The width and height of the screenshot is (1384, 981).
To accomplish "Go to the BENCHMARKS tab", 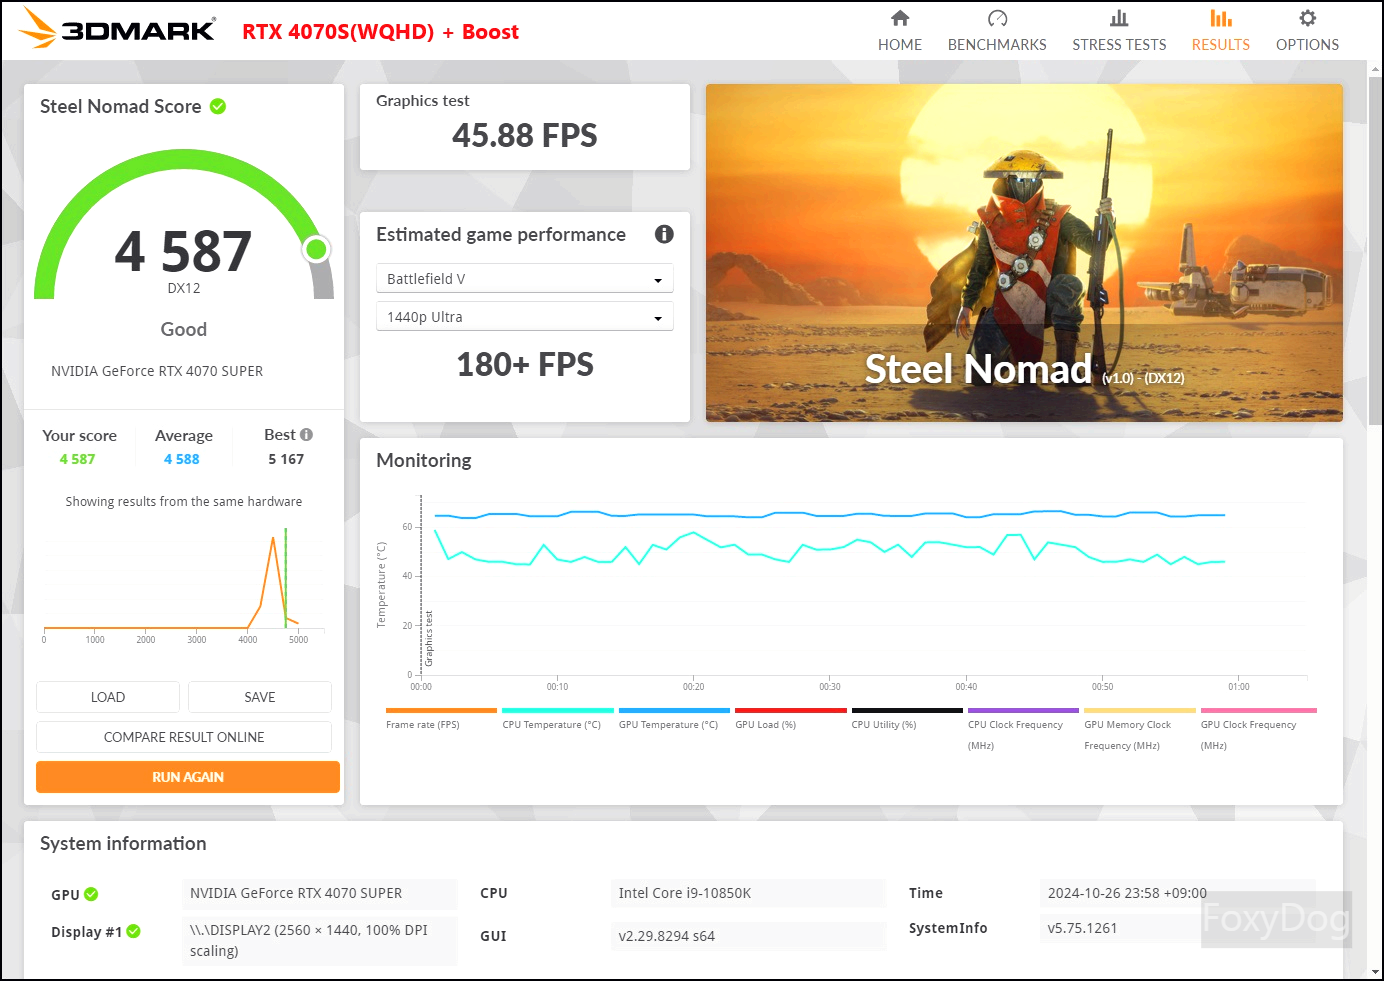I will click(997, 45).
